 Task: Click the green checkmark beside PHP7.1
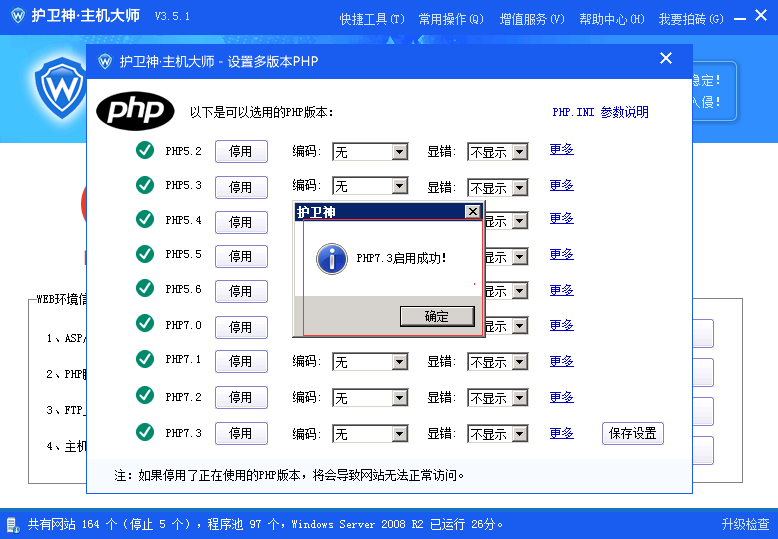point(145,359)
